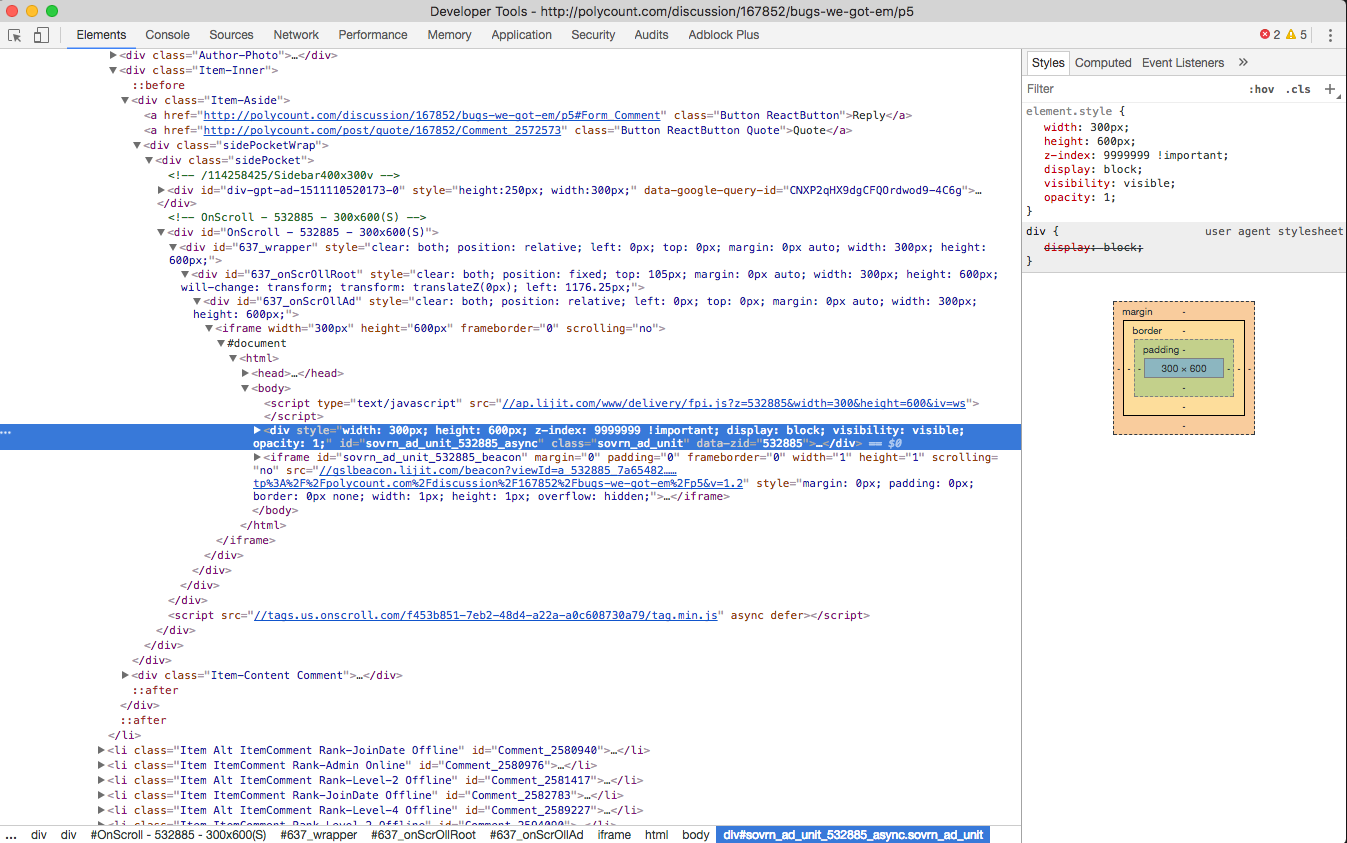Collapse the Item-Aside div node
The width and height of the screenshot is (1347, 843).
(x=126, y=100)
